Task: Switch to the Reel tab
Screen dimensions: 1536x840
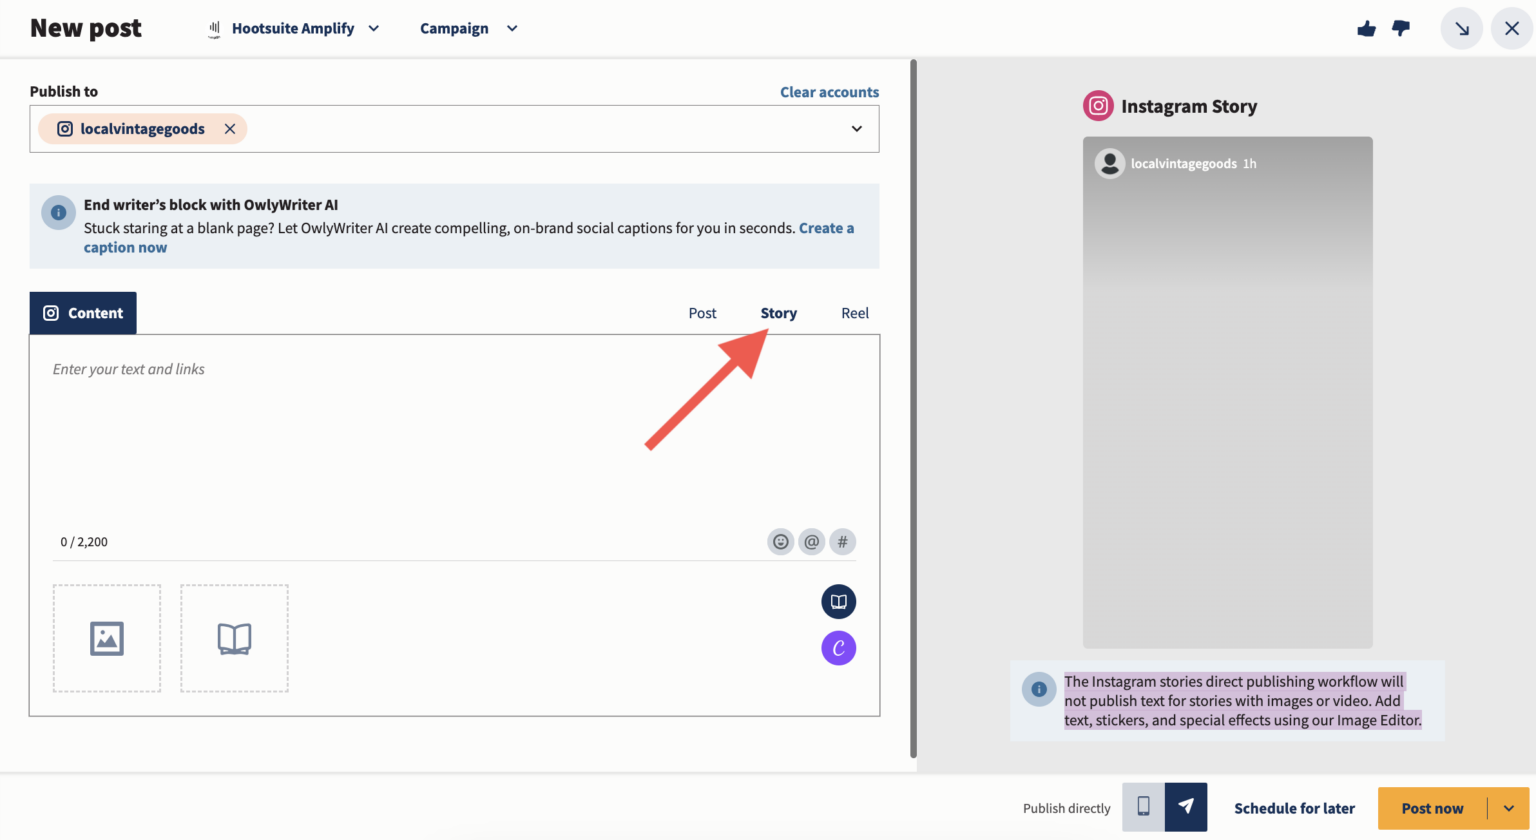Action: coord(854,313)
